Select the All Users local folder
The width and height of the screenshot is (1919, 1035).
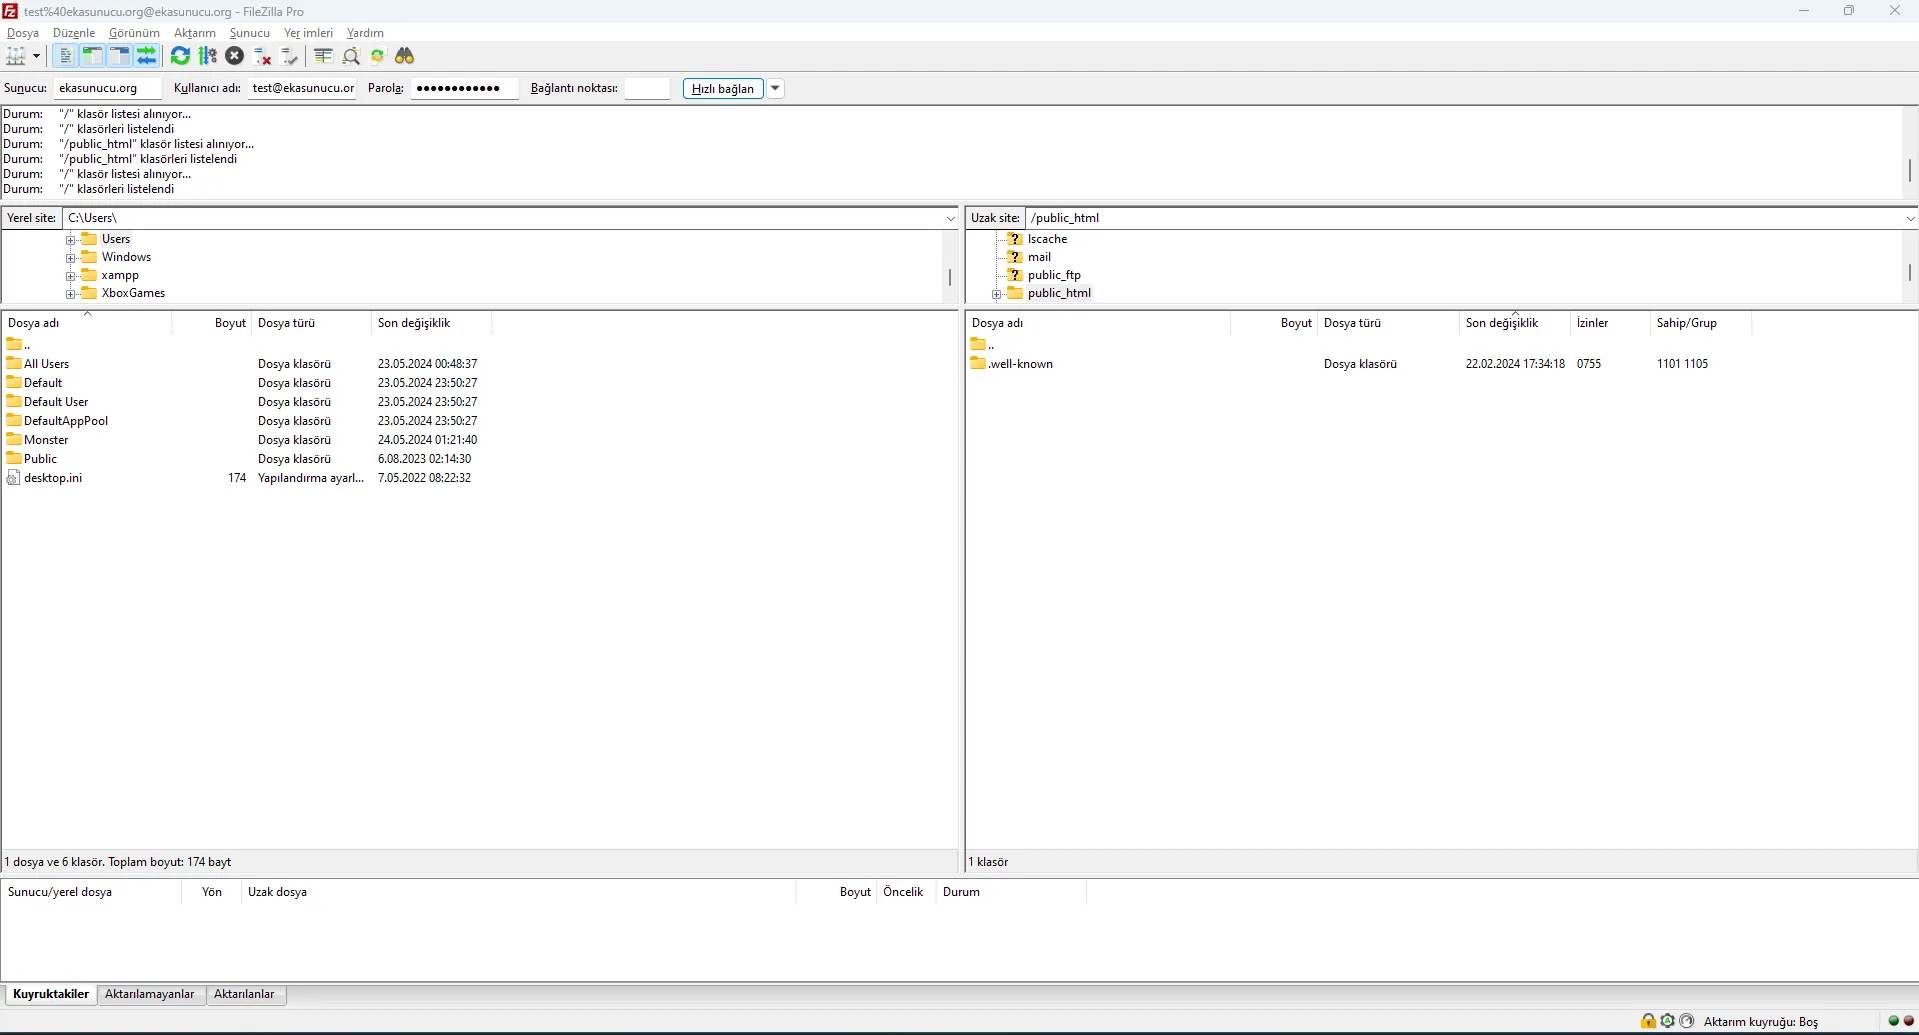[x=46, y=364]
